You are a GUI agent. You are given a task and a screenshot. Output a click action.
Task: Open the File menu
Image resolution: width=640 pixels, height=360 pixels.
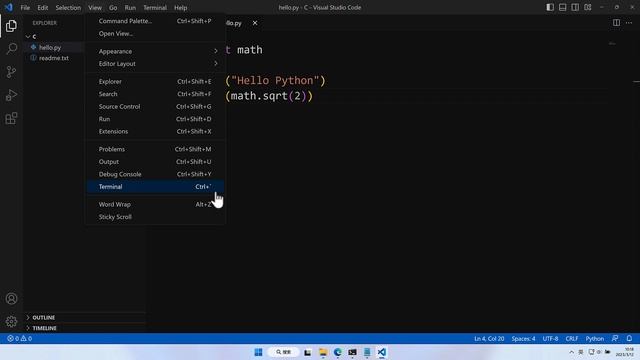coord(25,7)
